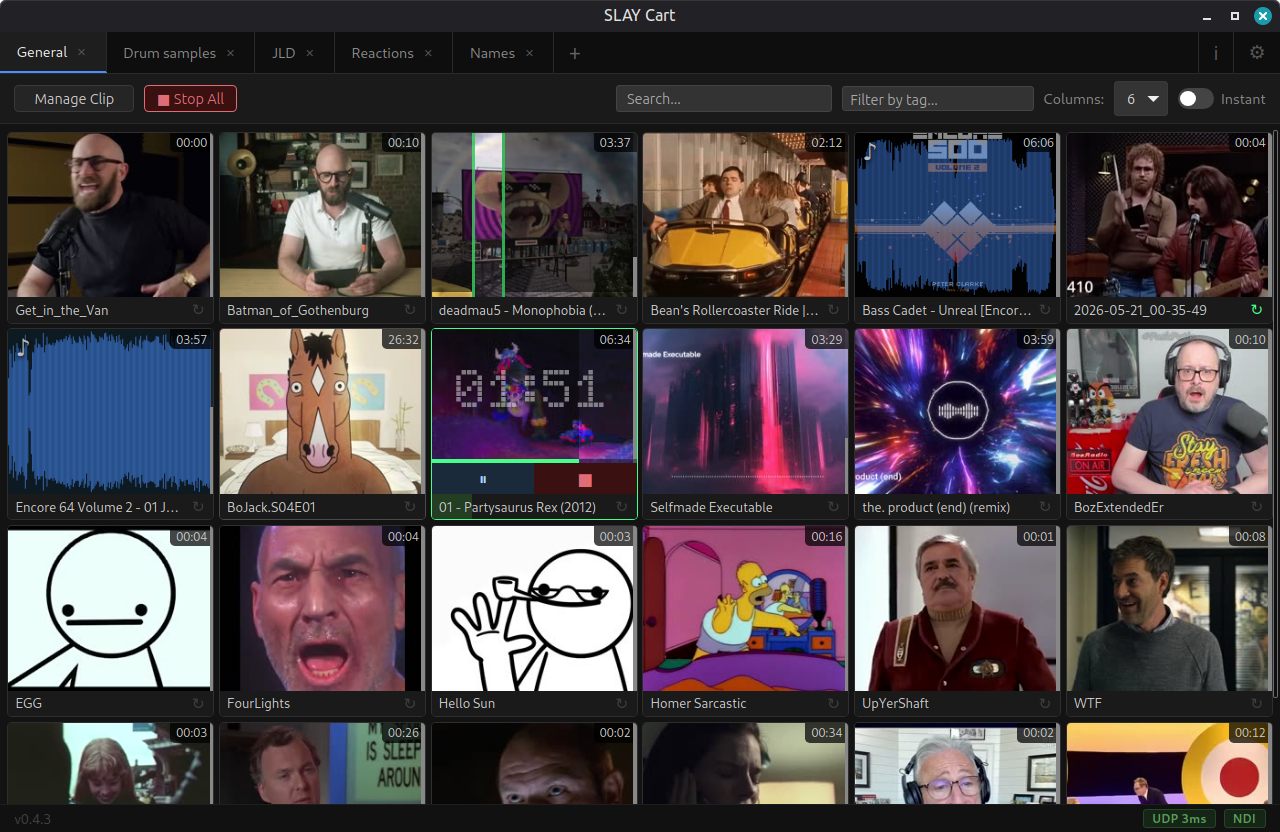Click the Manage Clip button
Viewport: 1280px width, 832px height.
[74, 99]
